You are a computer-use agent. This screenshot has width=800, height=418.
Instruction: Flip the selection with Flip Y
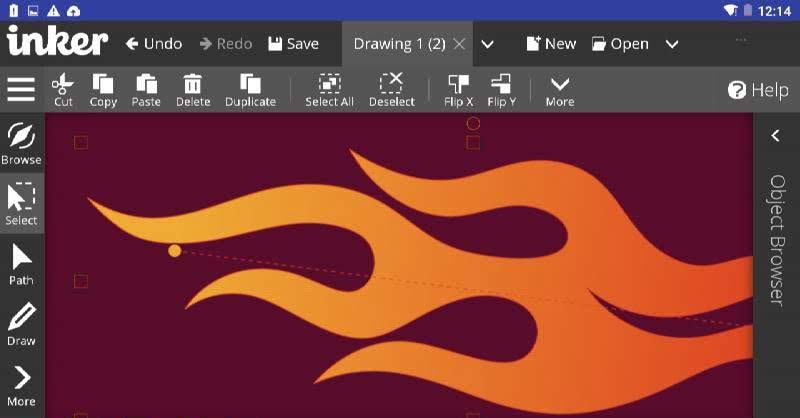pos(501,90)
